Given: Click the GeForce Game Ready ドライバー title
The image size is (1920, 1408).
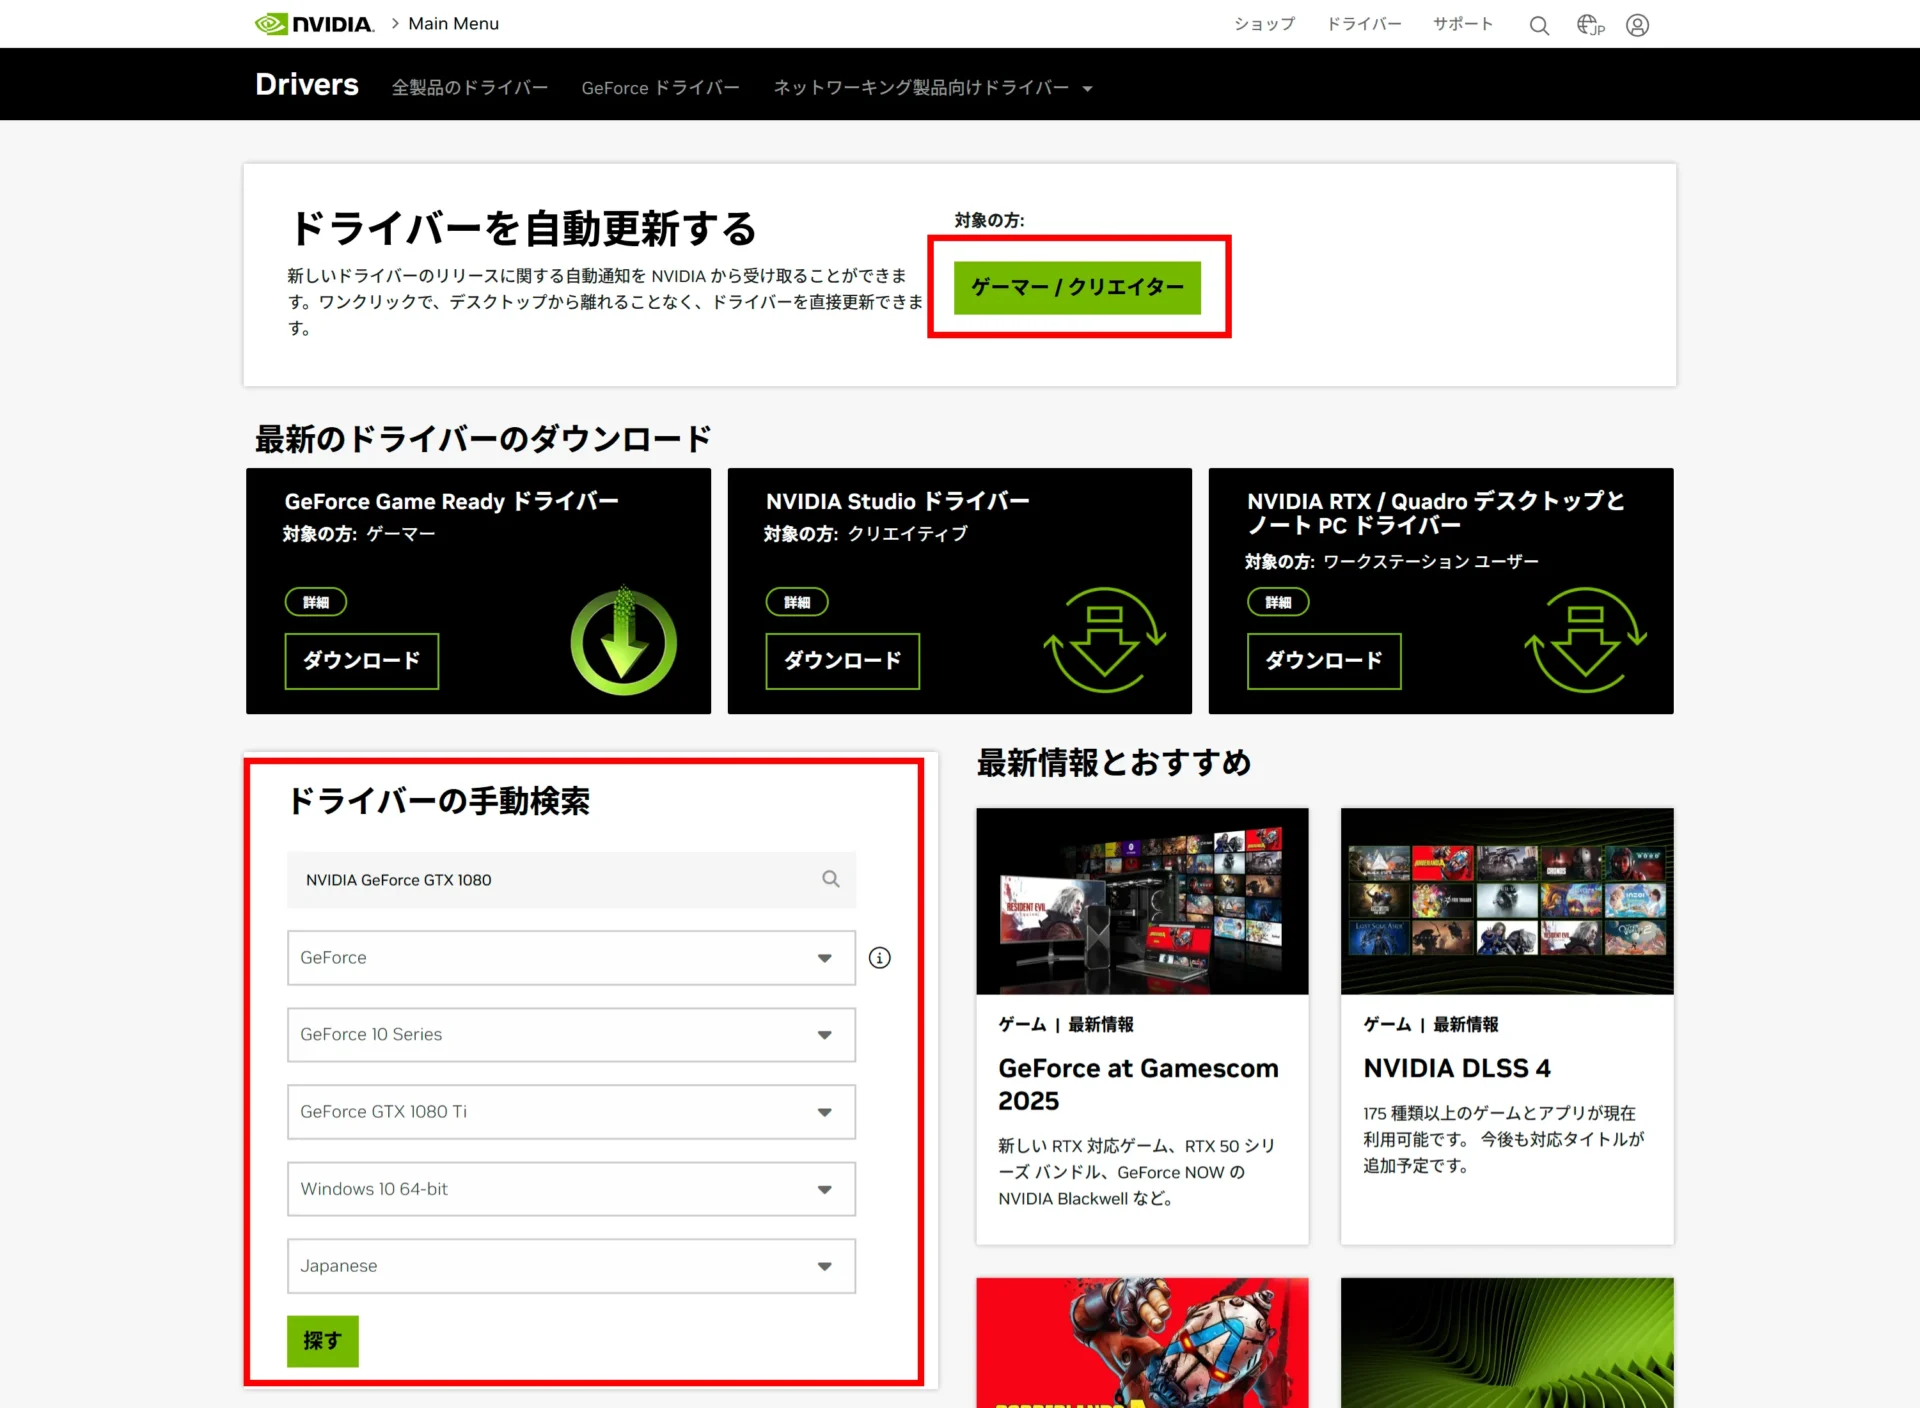Looking at the screenshot, I should [451, 501].
